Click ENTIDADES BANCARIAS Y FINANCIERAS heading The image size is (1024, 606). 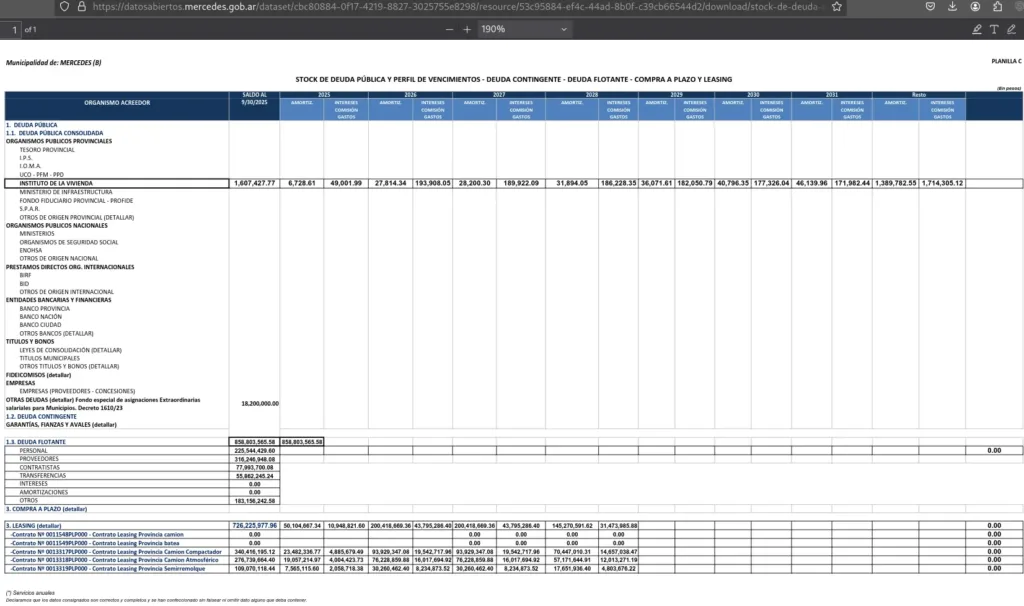59,300
